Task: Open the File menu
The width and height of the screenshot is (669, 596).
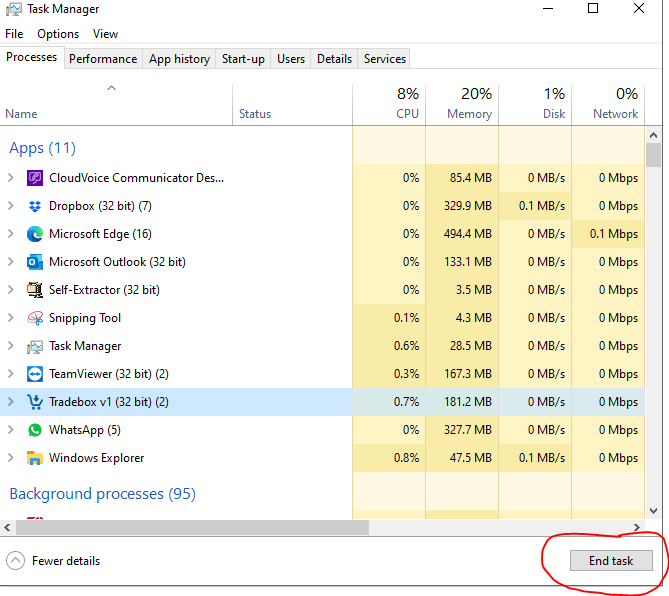Action: click(x=14, y=34)
